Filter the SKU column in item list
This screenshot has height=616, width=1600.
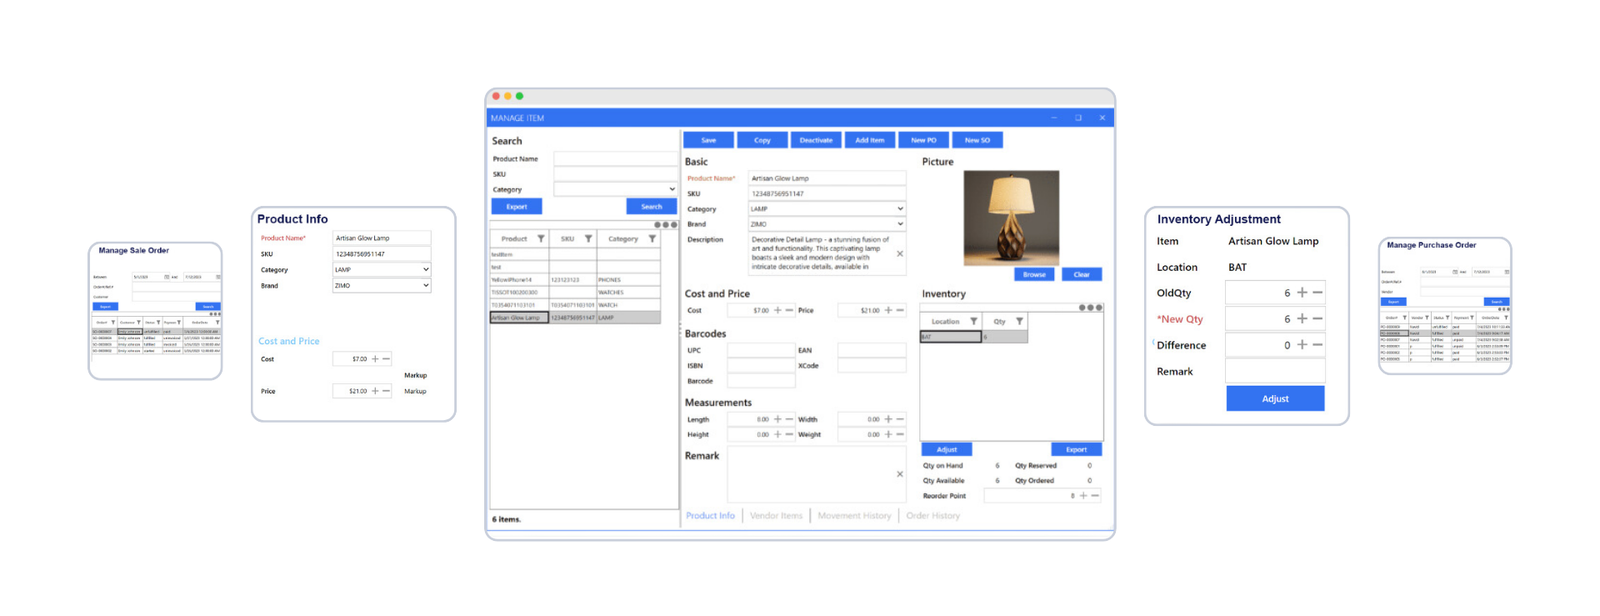tap(588, 239)
